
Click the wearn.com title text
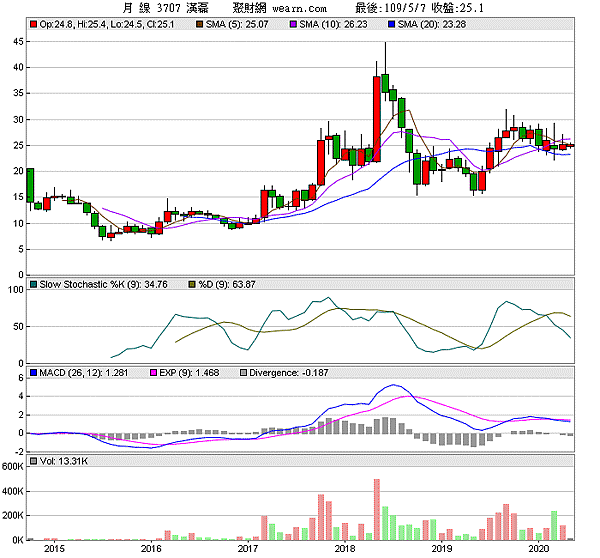pyautogui.click(x=299, y=8)
